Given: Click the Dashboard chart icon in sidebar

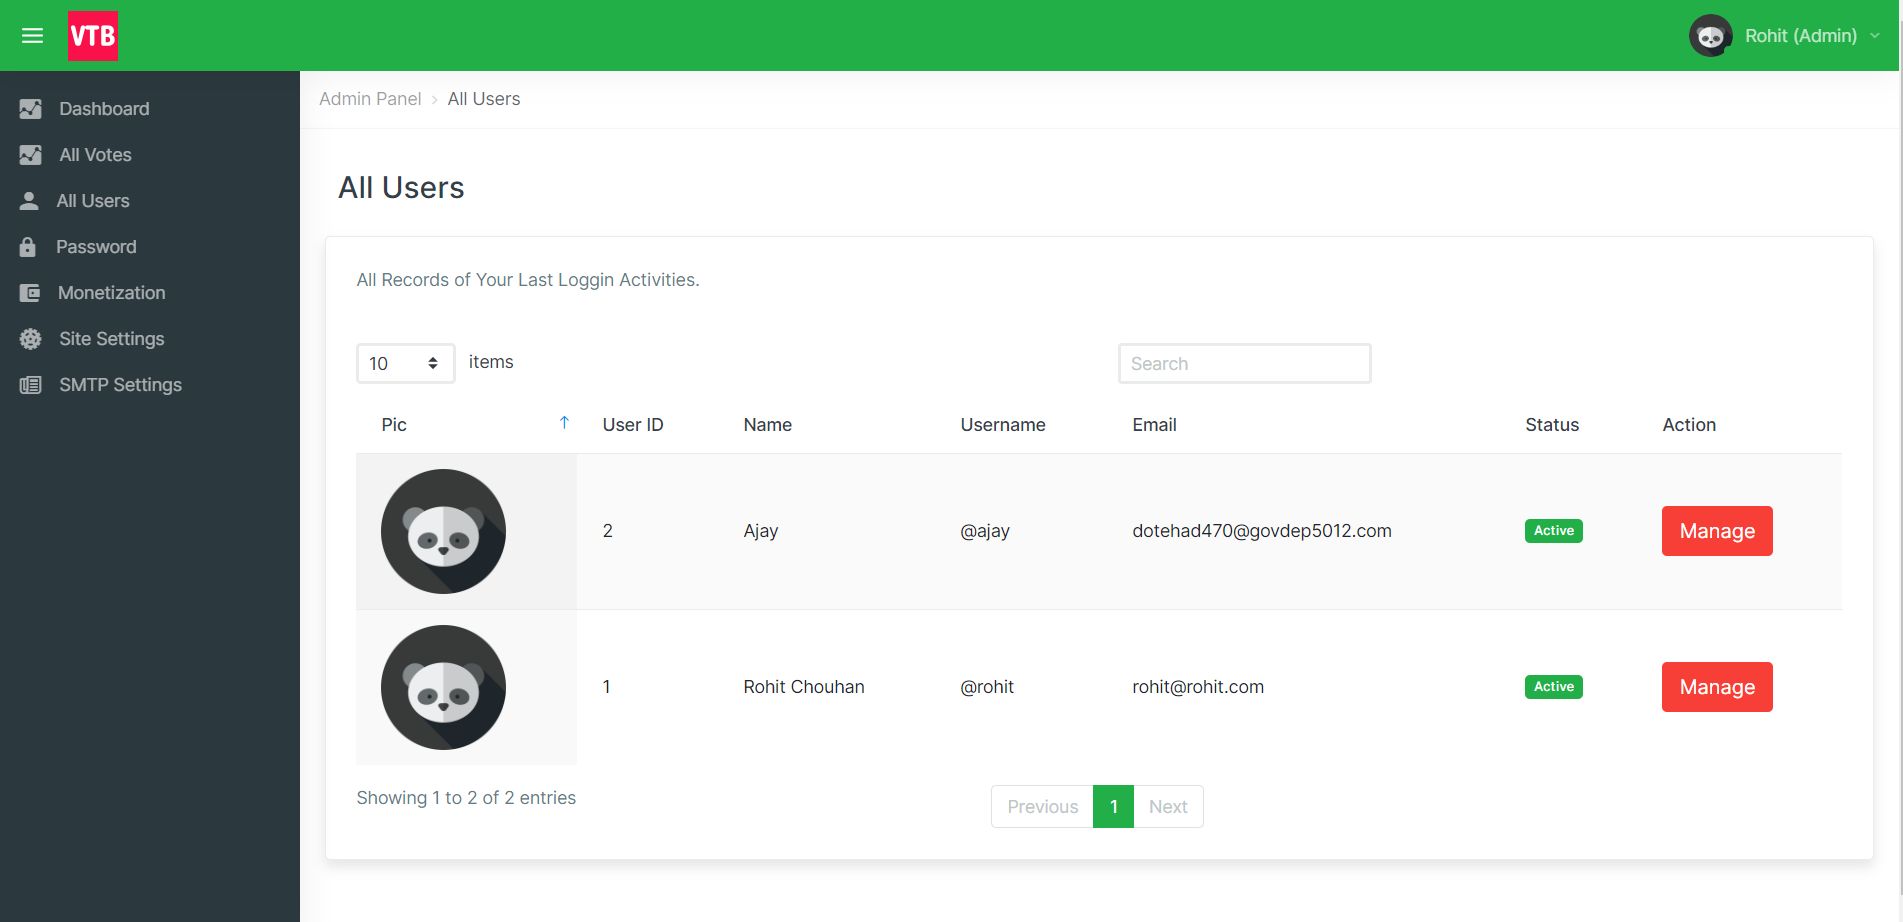Looking at the screenshot, I should (31, 109).
